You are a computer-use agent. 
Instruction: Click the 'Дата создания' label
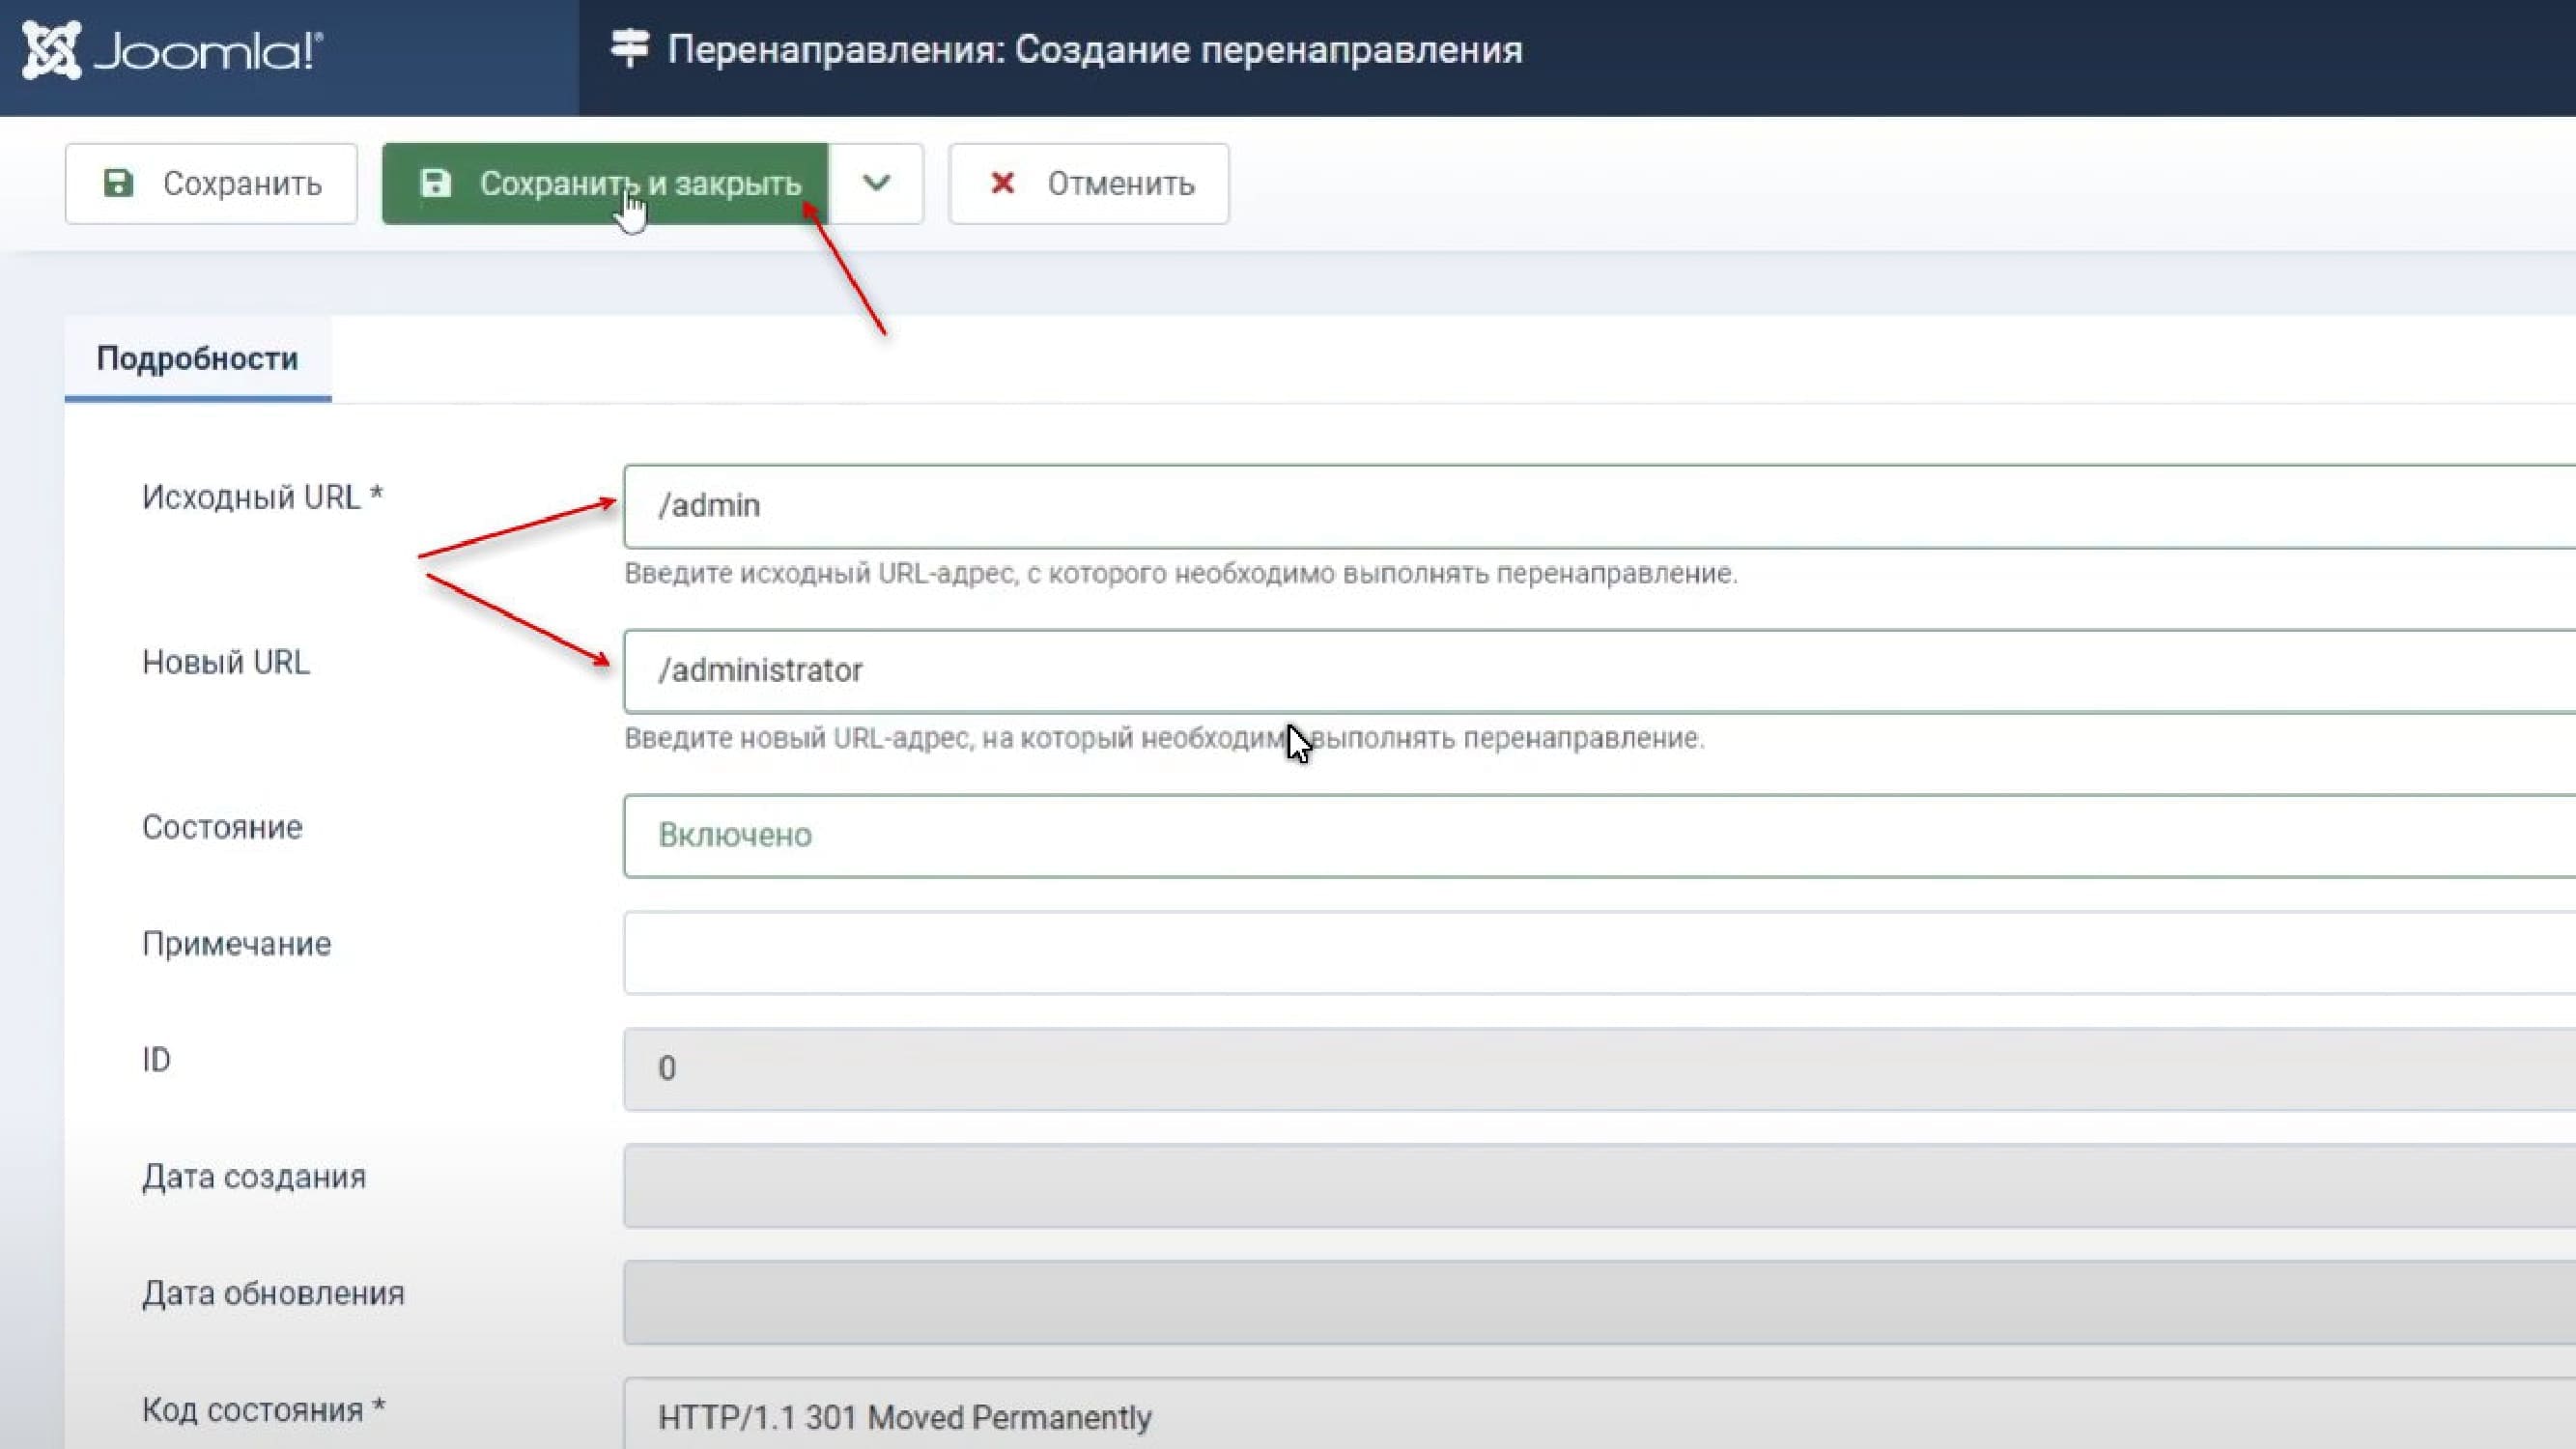point(254,1177)
